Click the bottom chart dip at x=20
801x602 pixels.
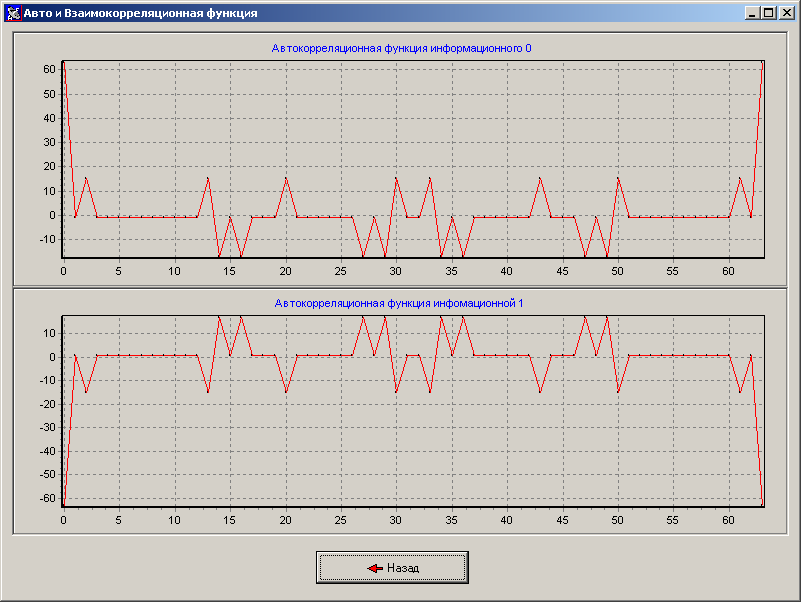coord(286,392)
